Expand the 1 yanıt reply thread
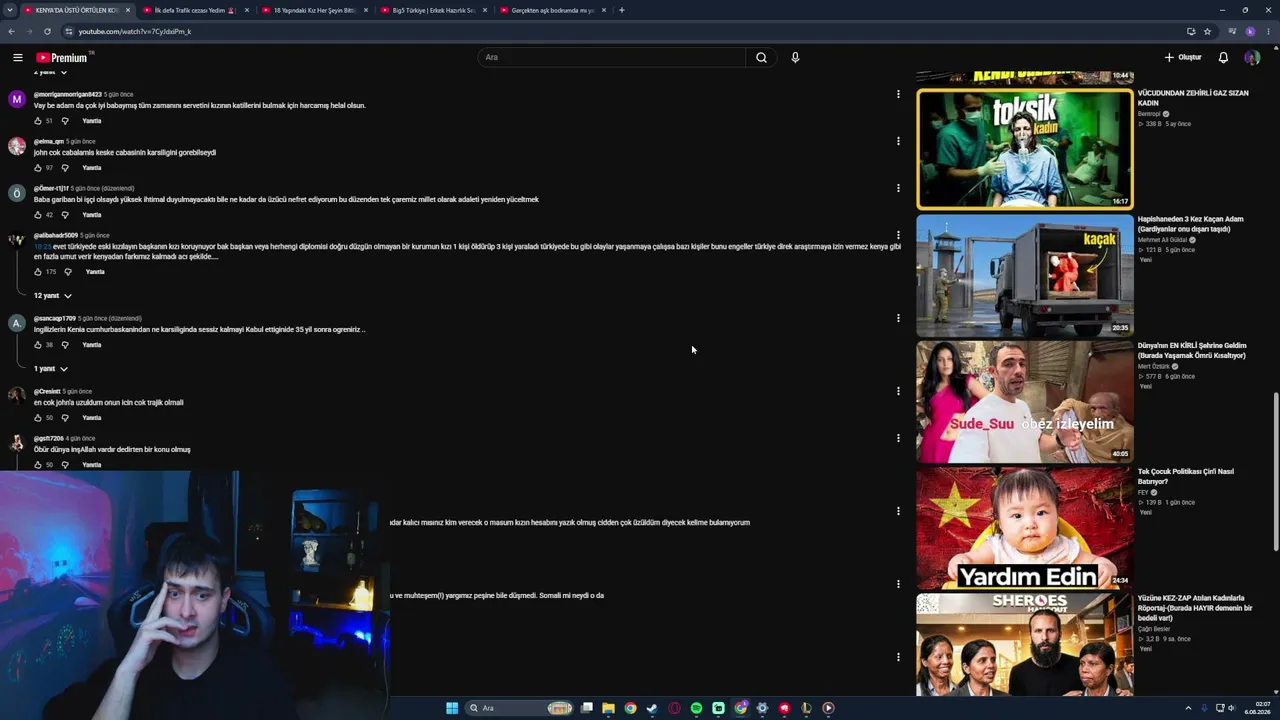This screenshot has width=1280, height=720. pos(50,369)
